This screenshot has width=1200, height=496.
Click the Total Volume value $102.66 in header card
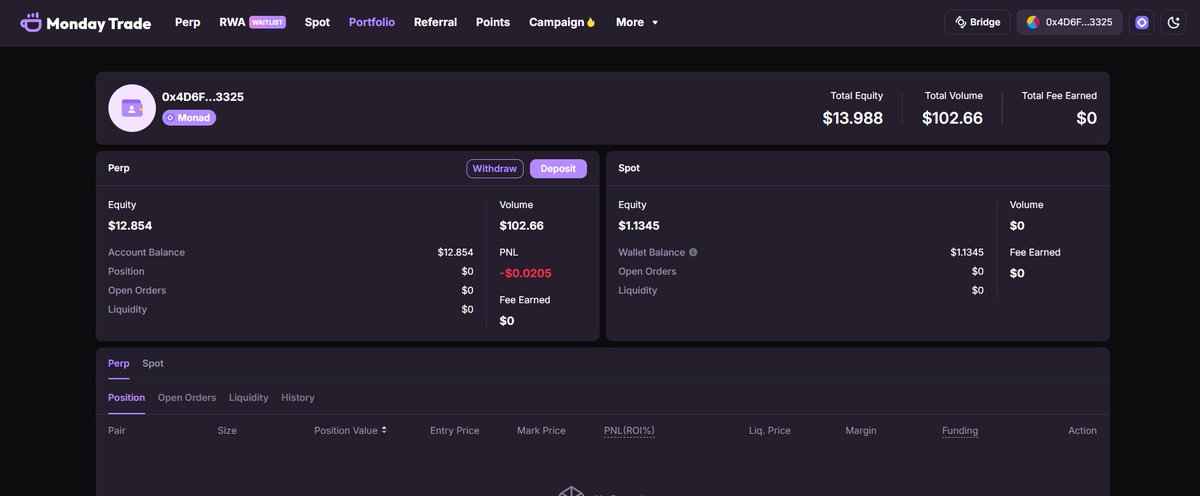(x=953, y=118)
